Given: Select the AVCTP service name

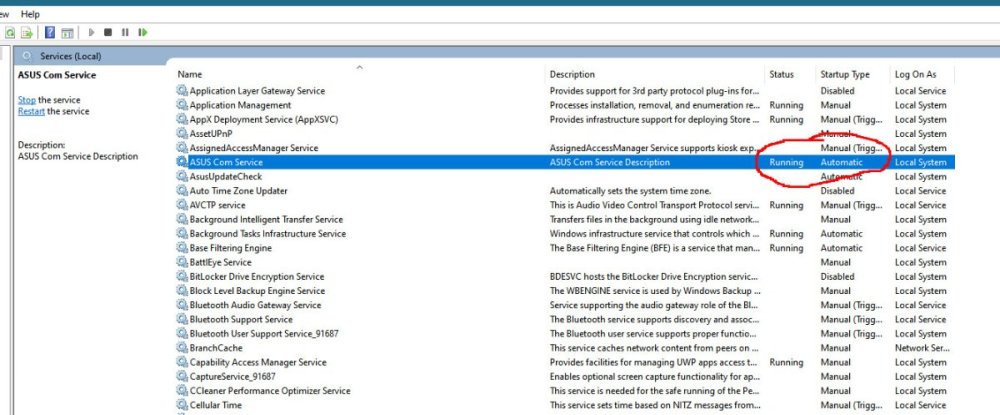Looking at the screenshot, I should pyautogui.click(x=217, y=205).
